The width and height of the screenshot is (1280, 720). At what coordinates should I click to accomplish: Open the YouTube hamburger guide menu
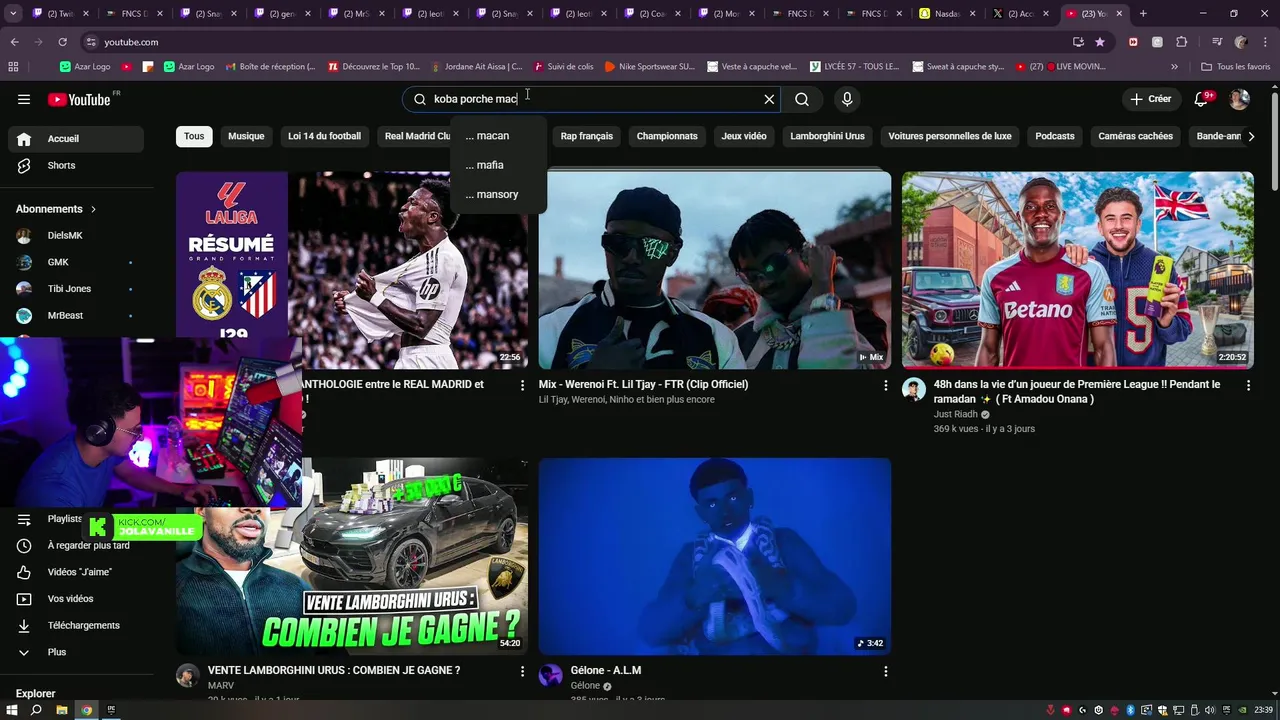[24, 99]
